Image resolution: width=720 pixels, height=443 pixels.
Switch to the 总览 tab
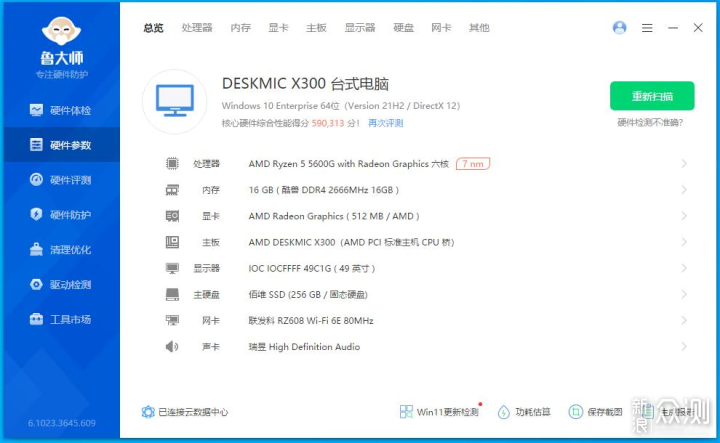[153, 28]
